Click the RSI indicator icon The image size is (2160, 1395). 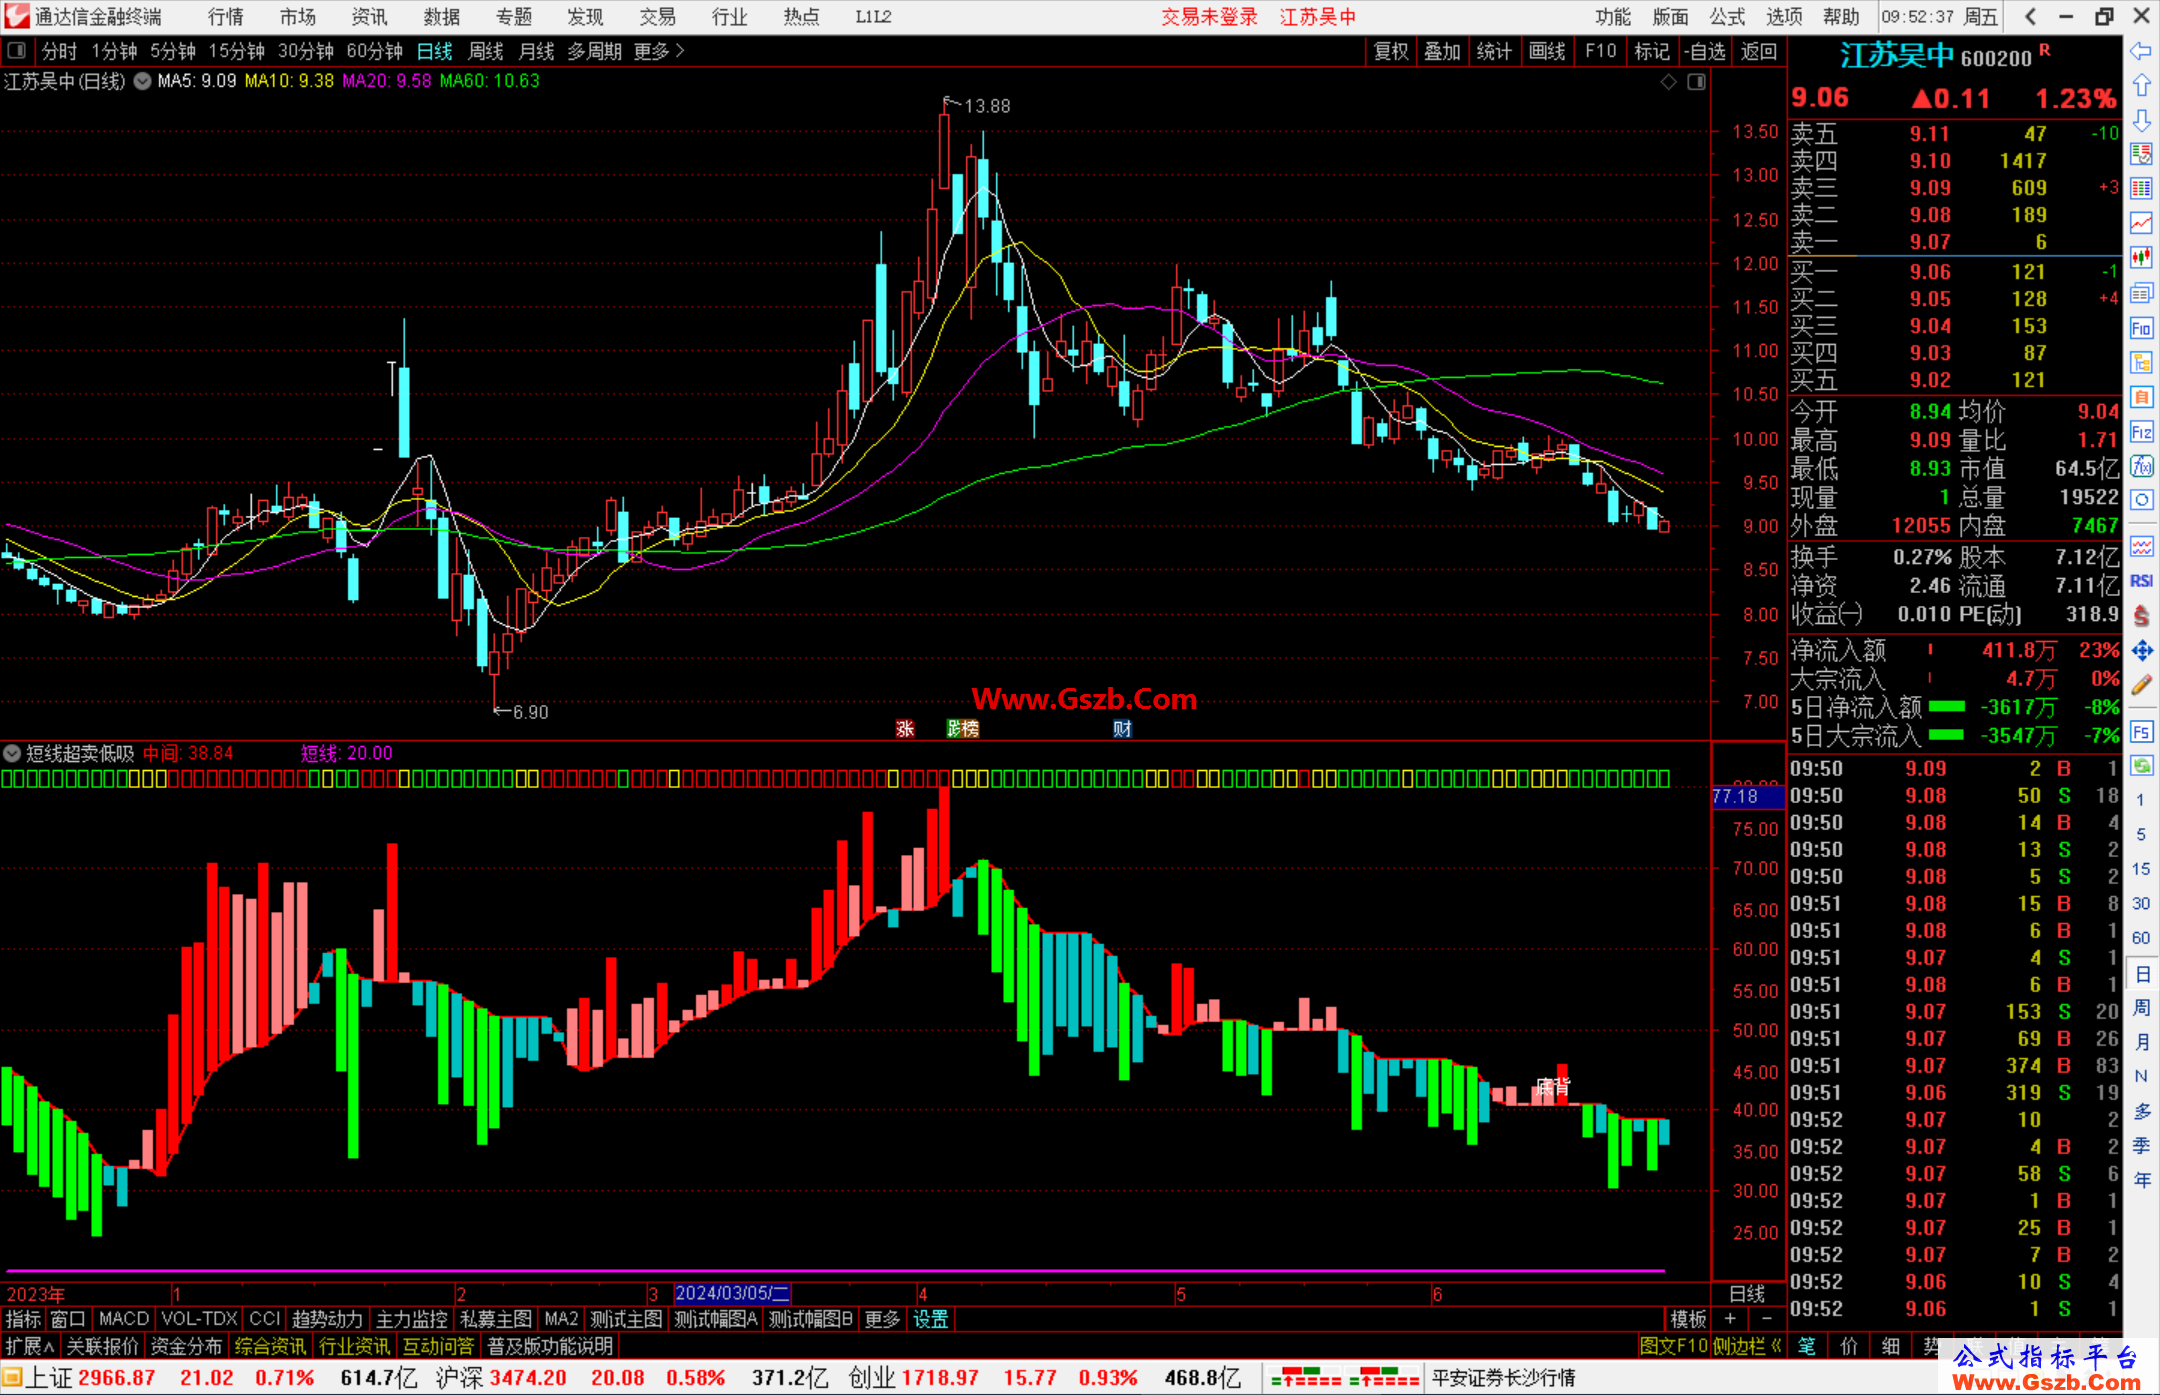coord(2141,581)
